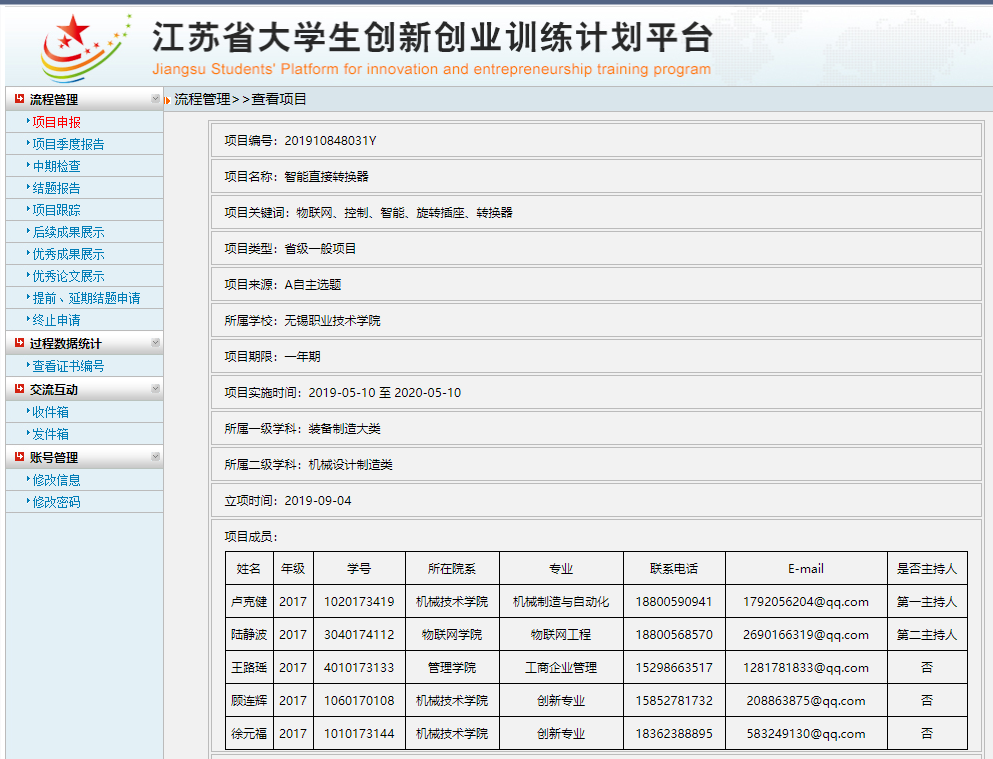Go to 修改密码 under 账号管理
The height and width of the screenshot is (759, 993).
point(56,502)
